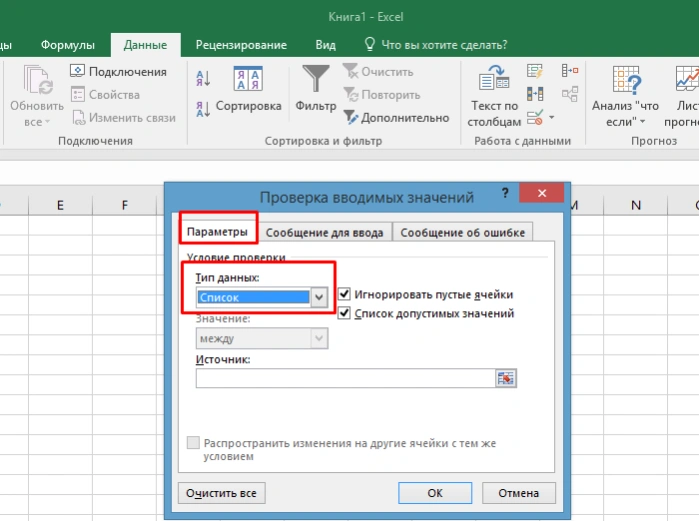
Task: Click the OK button
Action: coord(435,493)
